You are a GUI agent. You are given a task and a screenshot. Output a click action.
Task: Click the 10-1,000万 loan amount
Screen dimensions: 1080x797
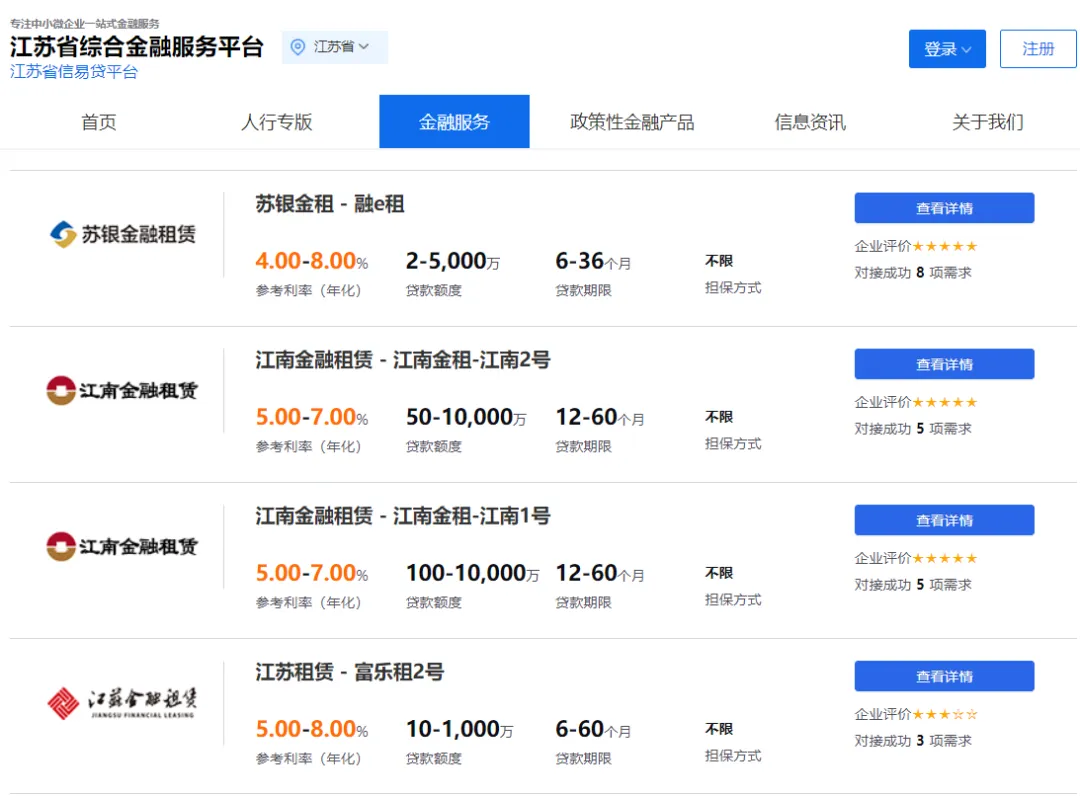coord(459,729)
